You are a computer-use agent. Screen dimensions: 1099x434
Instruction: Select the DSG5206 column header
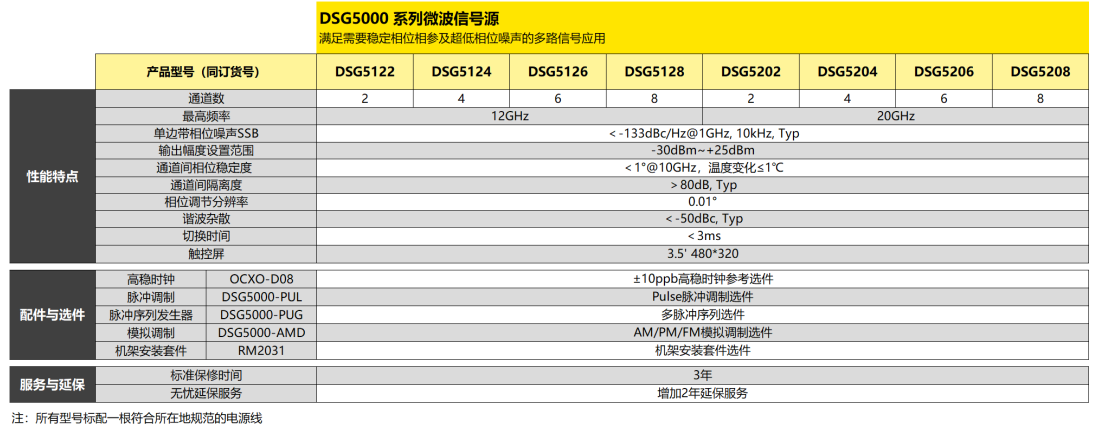944,71
